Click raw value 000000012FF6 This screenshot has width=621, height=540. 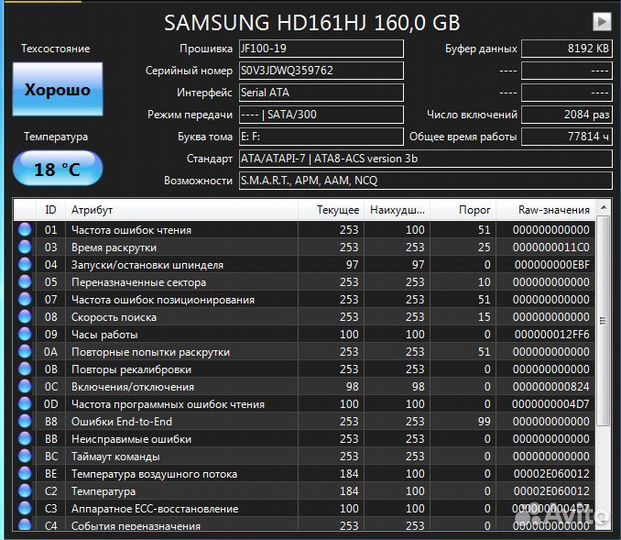click(x=552, y=334)
